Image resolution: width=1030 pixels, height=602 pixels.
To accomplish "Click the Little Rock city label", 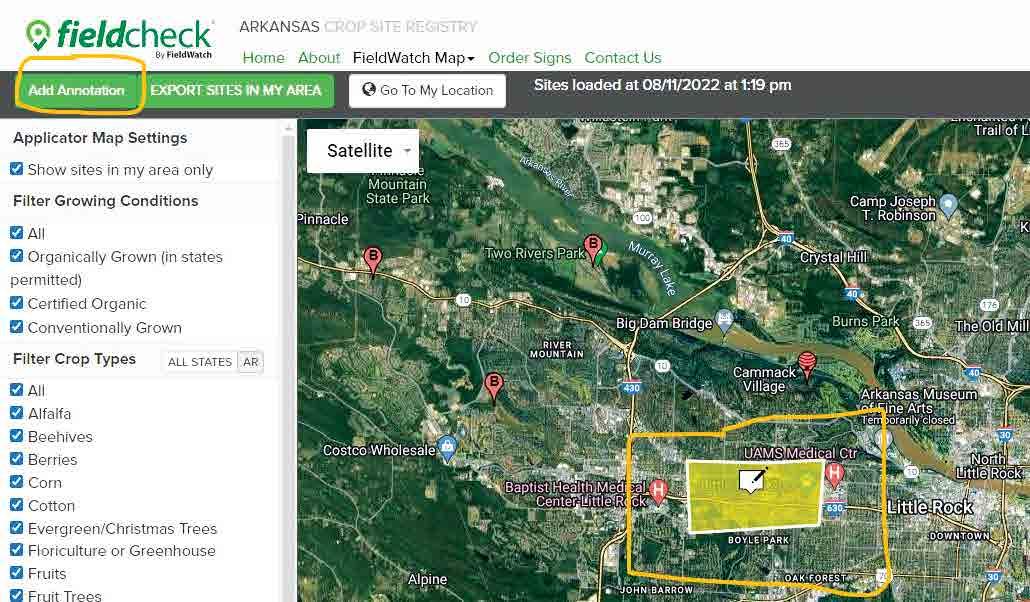I will pyautogui.click(x=929, y=507).
